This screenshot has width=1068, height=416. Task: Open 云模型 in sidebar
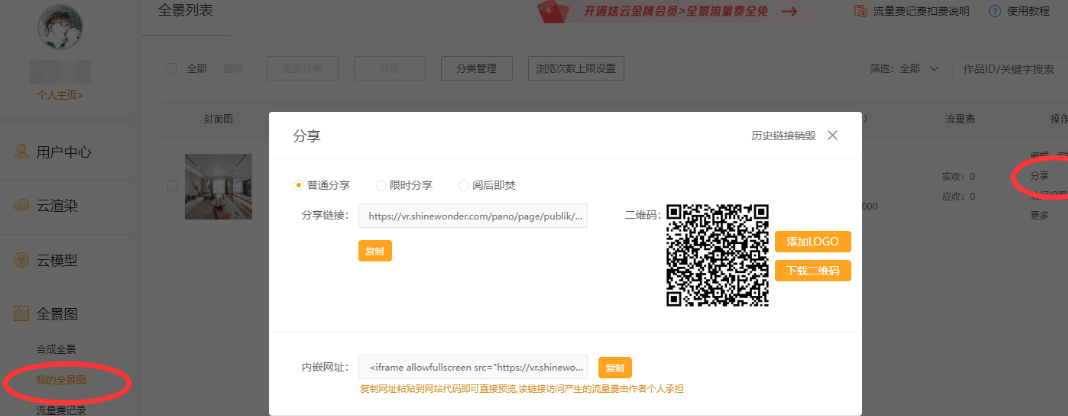click(57, 260)
